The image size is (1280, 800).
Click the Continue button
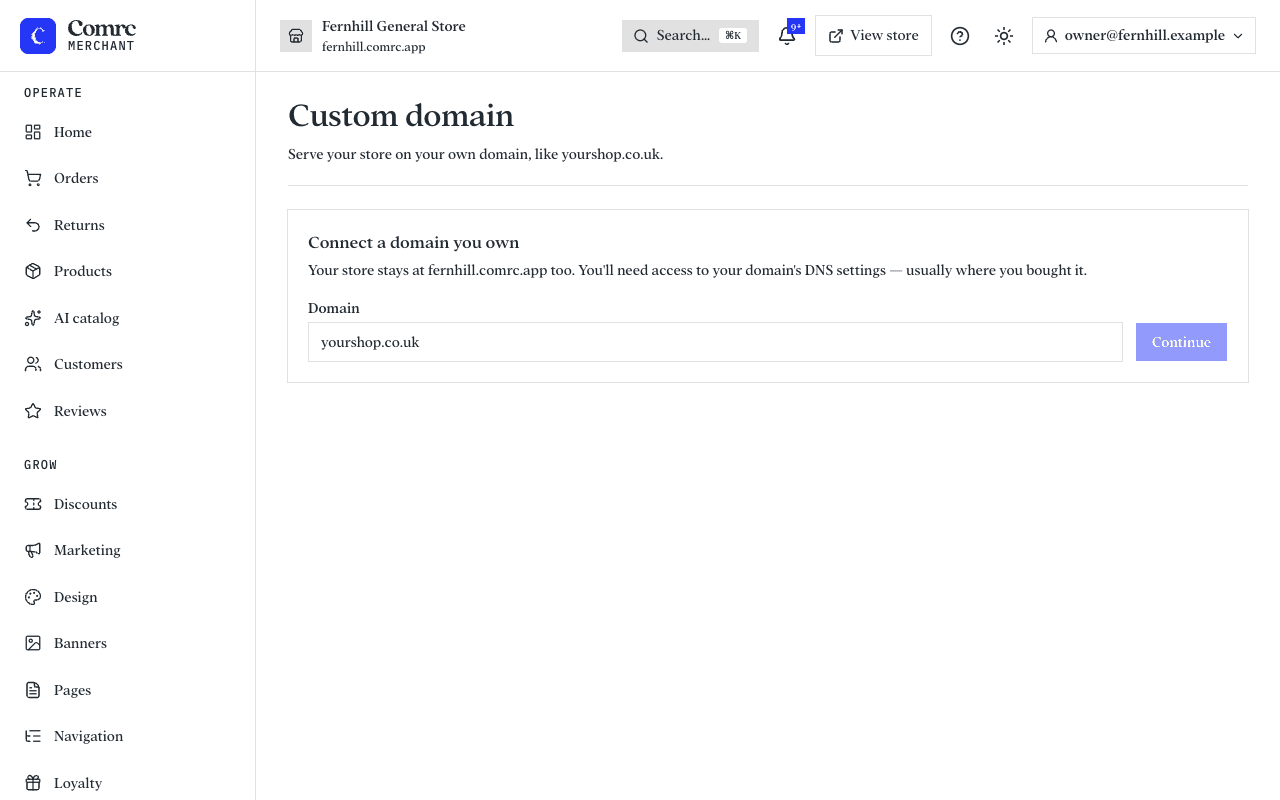tap(1181, 342)
